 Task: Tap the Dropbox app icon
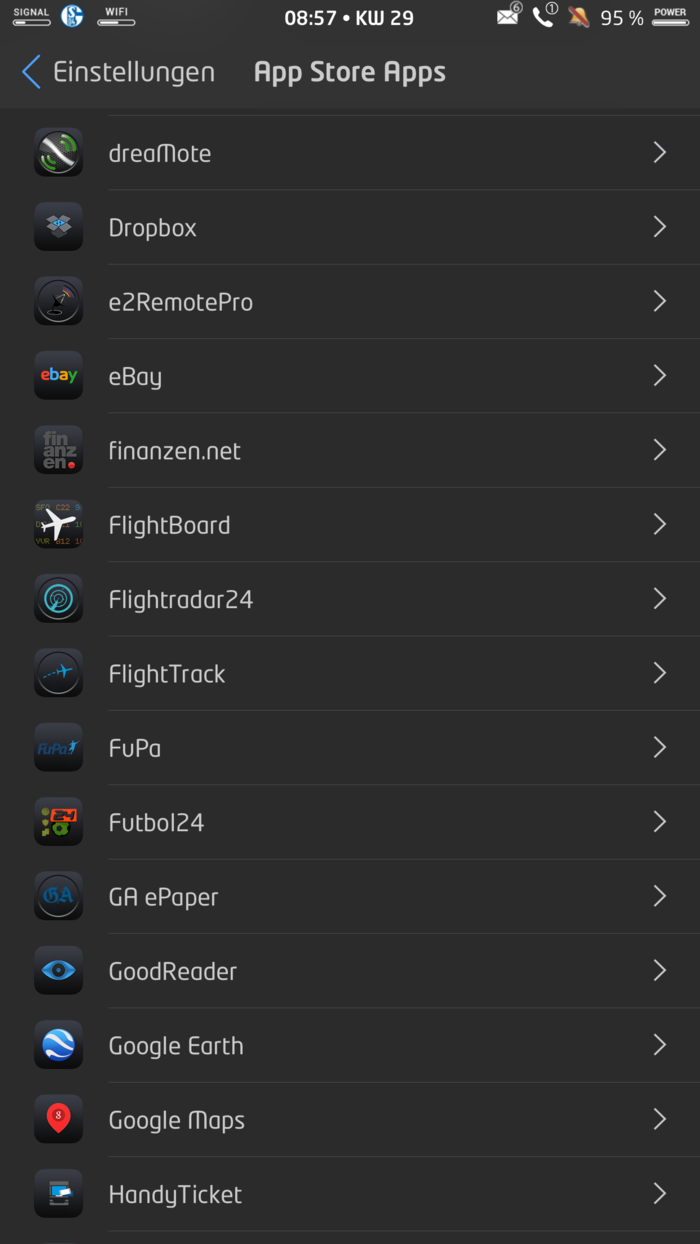click(58, 227)
